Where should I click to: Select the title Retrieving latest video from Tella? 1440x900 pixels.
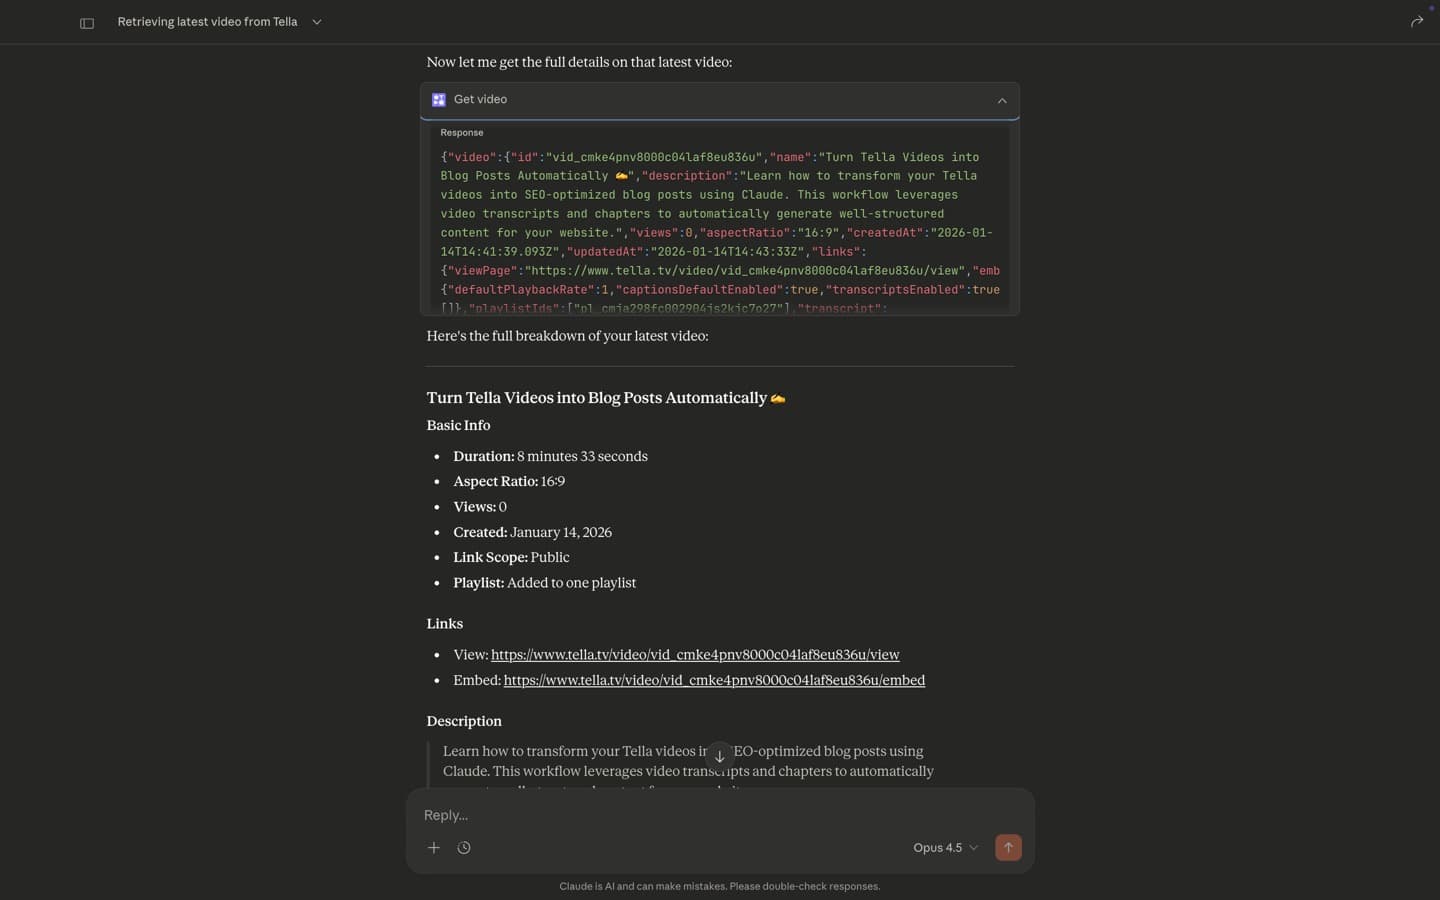coord(207,21)
